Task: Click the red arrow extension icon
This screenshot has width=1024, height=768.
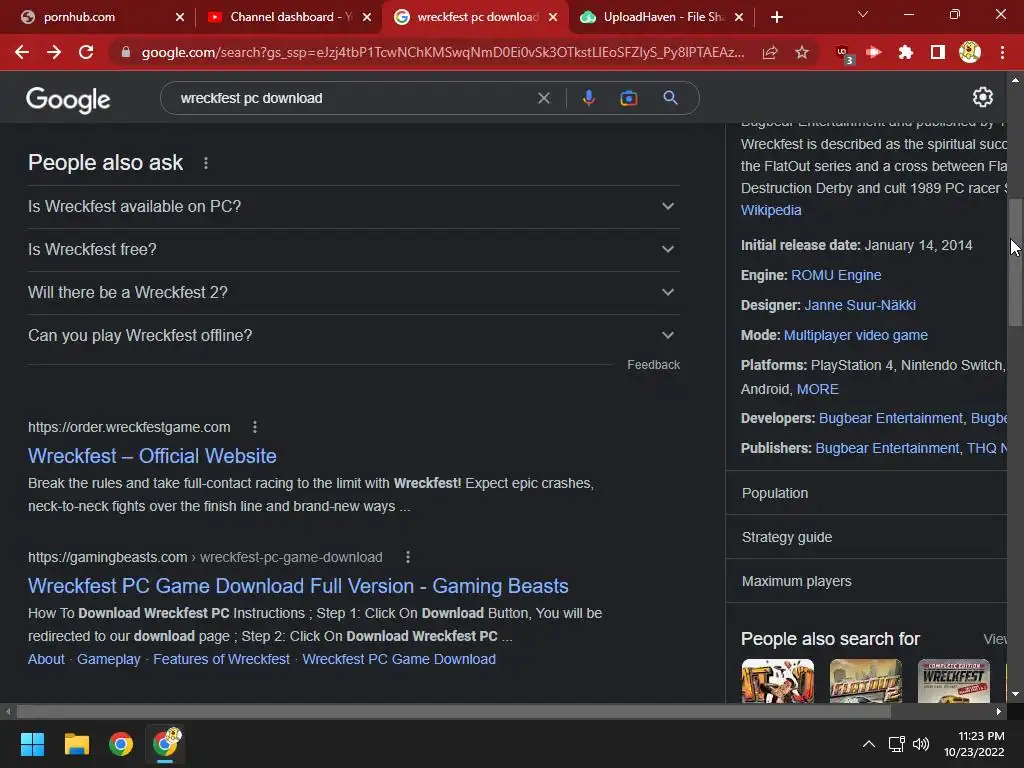Action: 874,52
